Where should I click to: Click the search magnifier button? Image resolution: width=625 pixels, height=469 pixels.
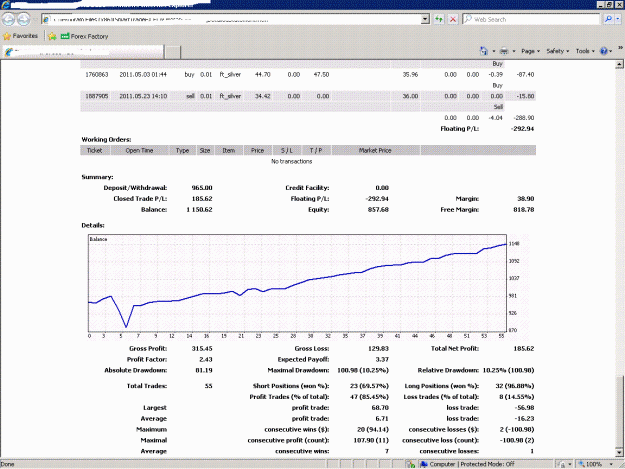tap(608, 19)
